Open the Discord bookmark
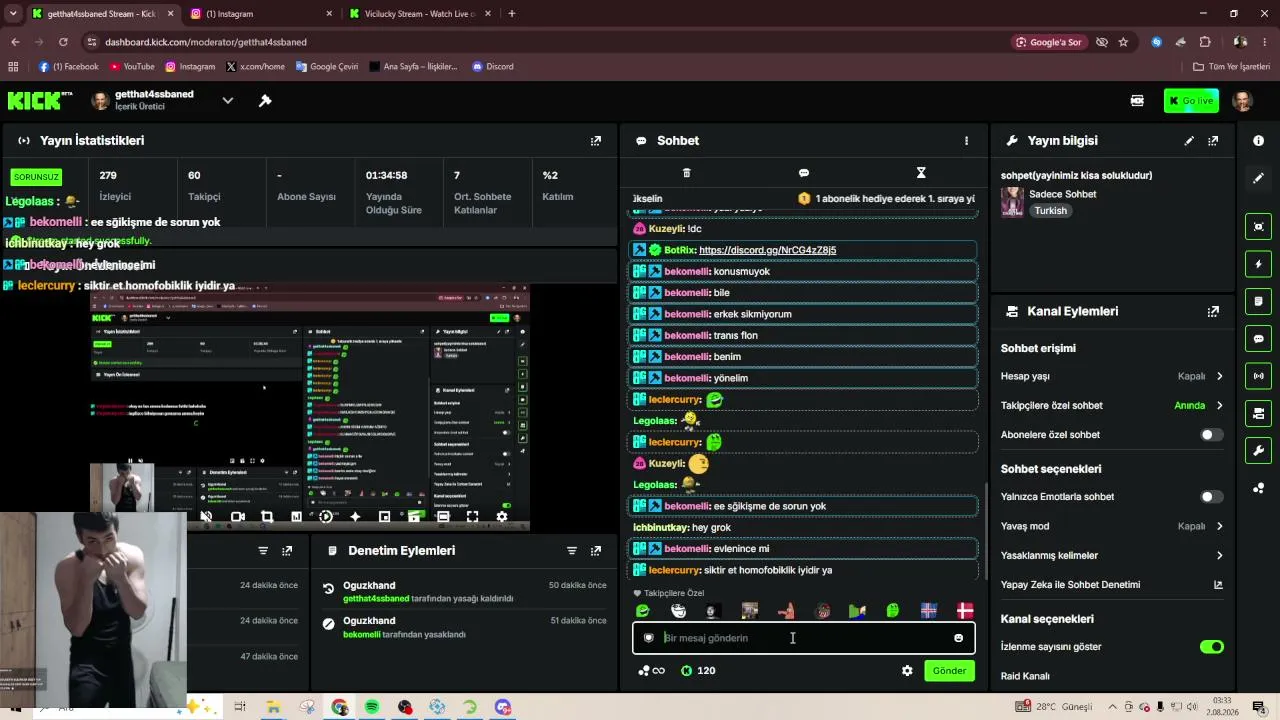1280x720 pixels. tap(493, 67)
